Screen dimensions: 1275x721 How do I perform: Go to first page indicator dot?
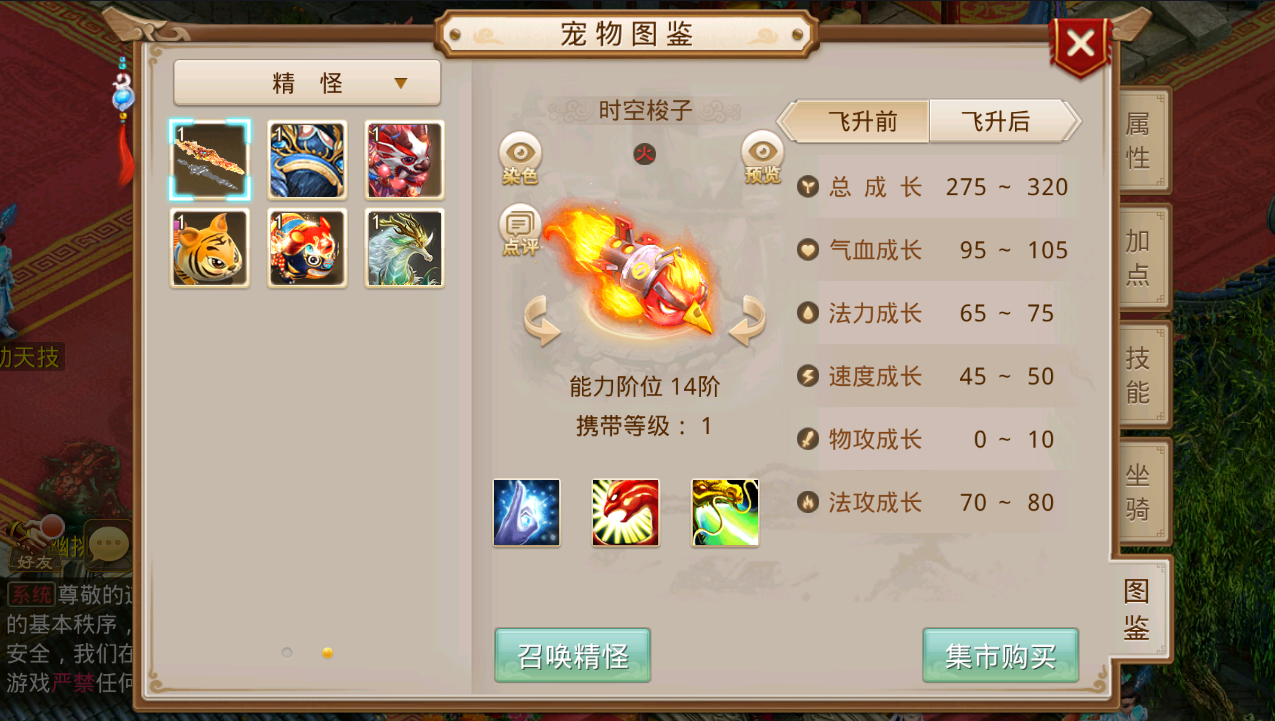click(287, 652)
